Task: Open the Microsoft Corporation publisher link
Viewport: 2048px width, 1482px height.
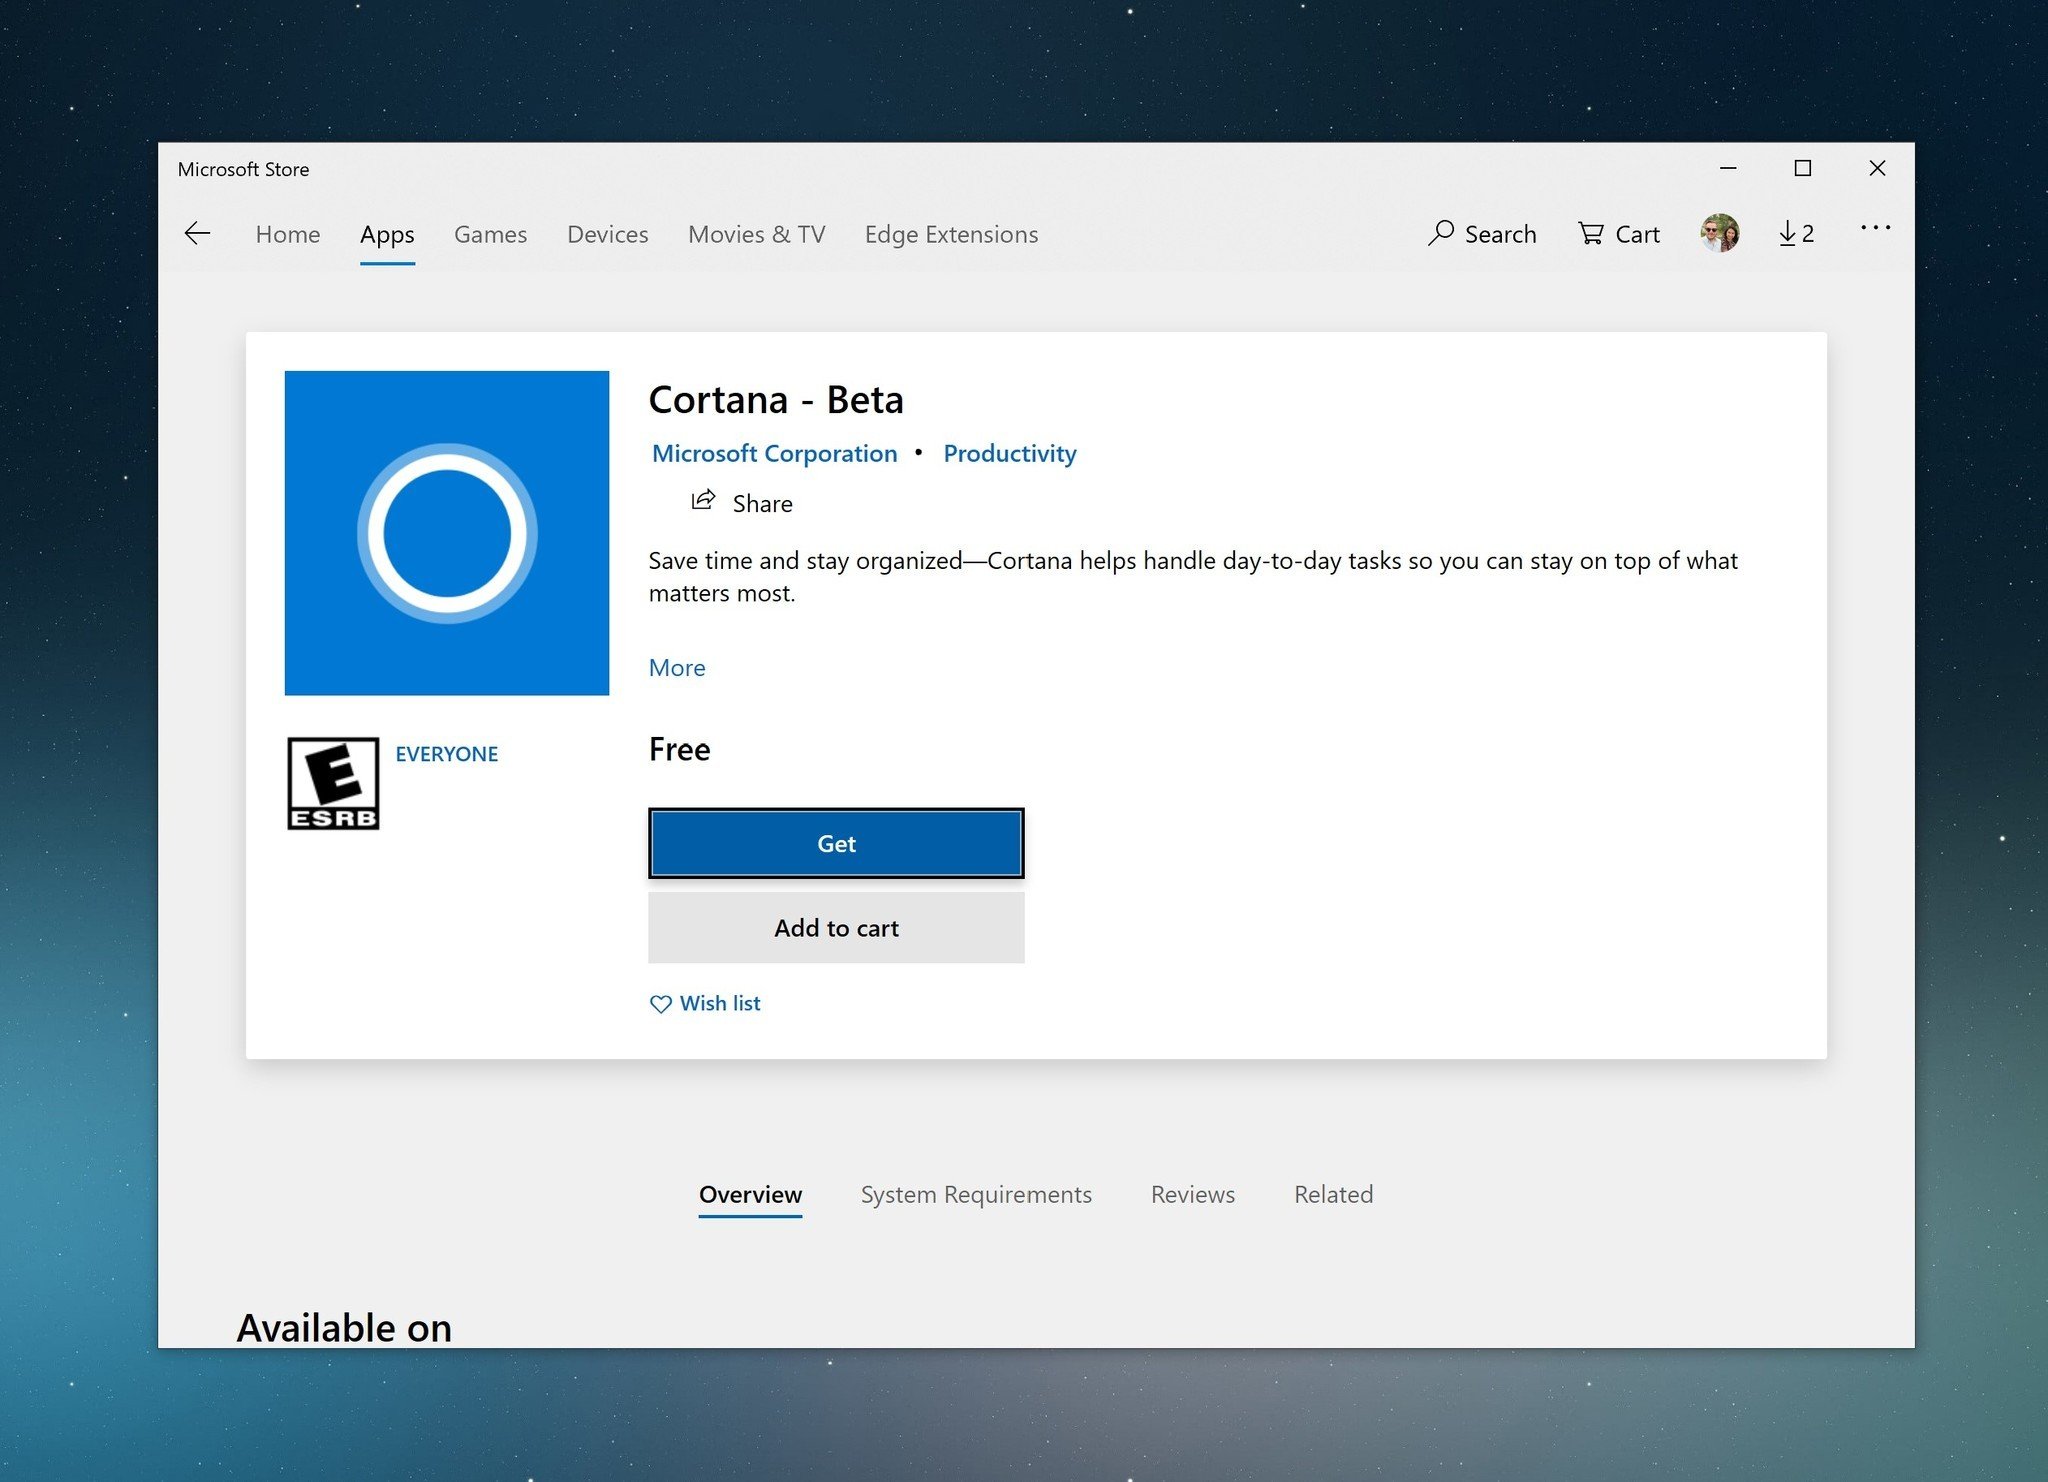Action: 775,453
